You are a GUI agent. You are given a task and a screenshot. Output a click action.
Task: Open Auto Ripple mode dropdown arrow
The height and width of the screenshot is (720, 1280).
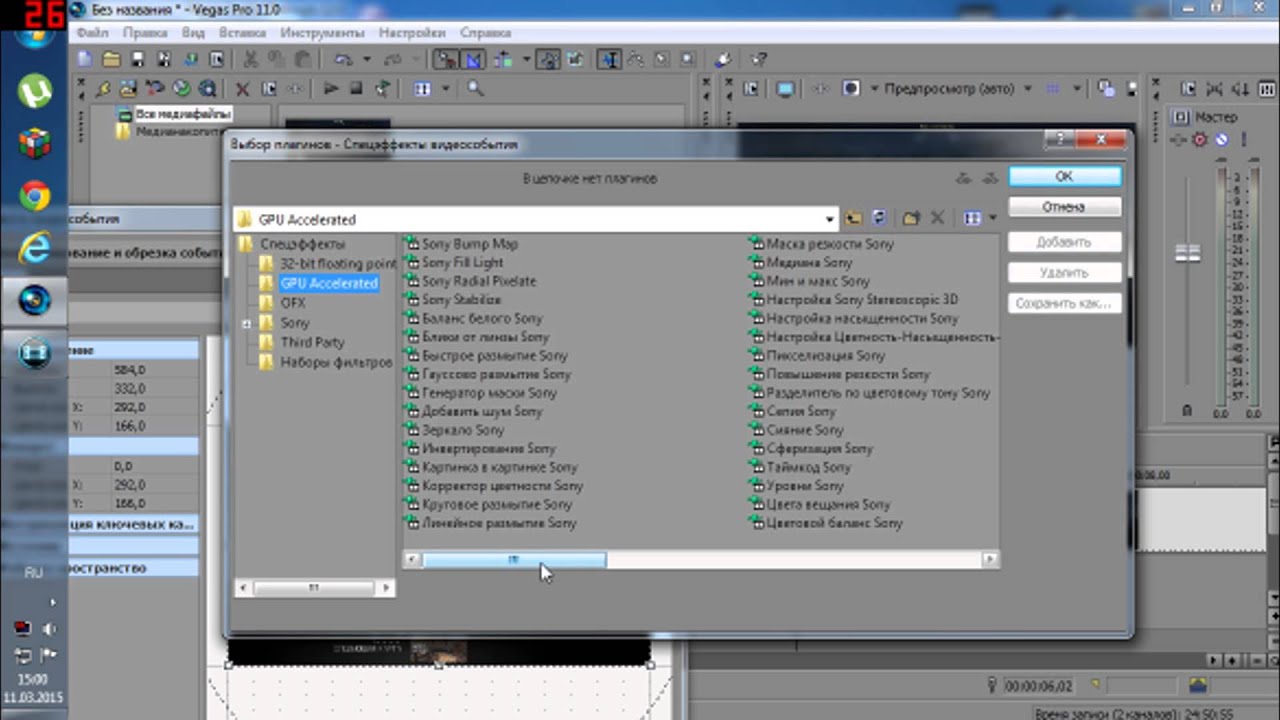[526, 59]
